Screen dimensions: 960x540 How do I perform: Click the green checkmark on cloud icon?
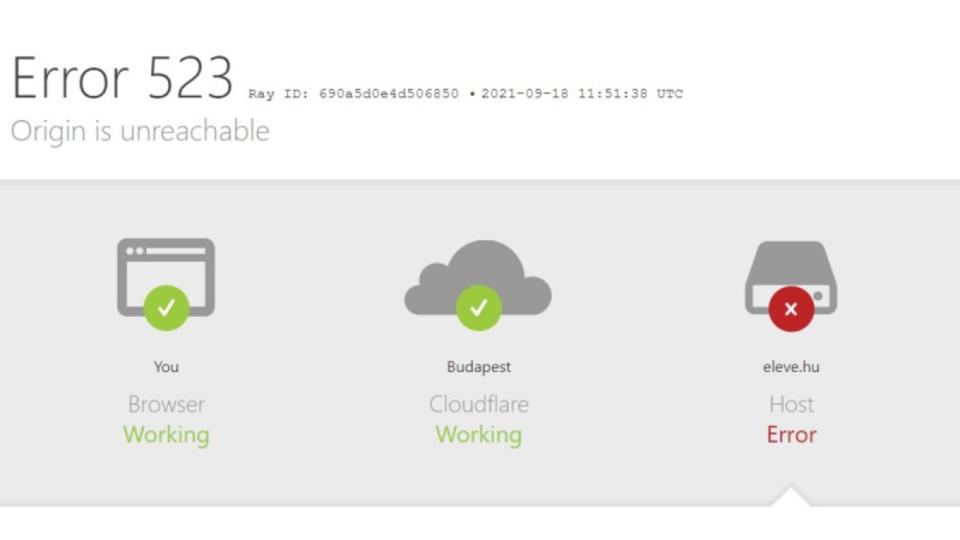(x=479, y=308)
